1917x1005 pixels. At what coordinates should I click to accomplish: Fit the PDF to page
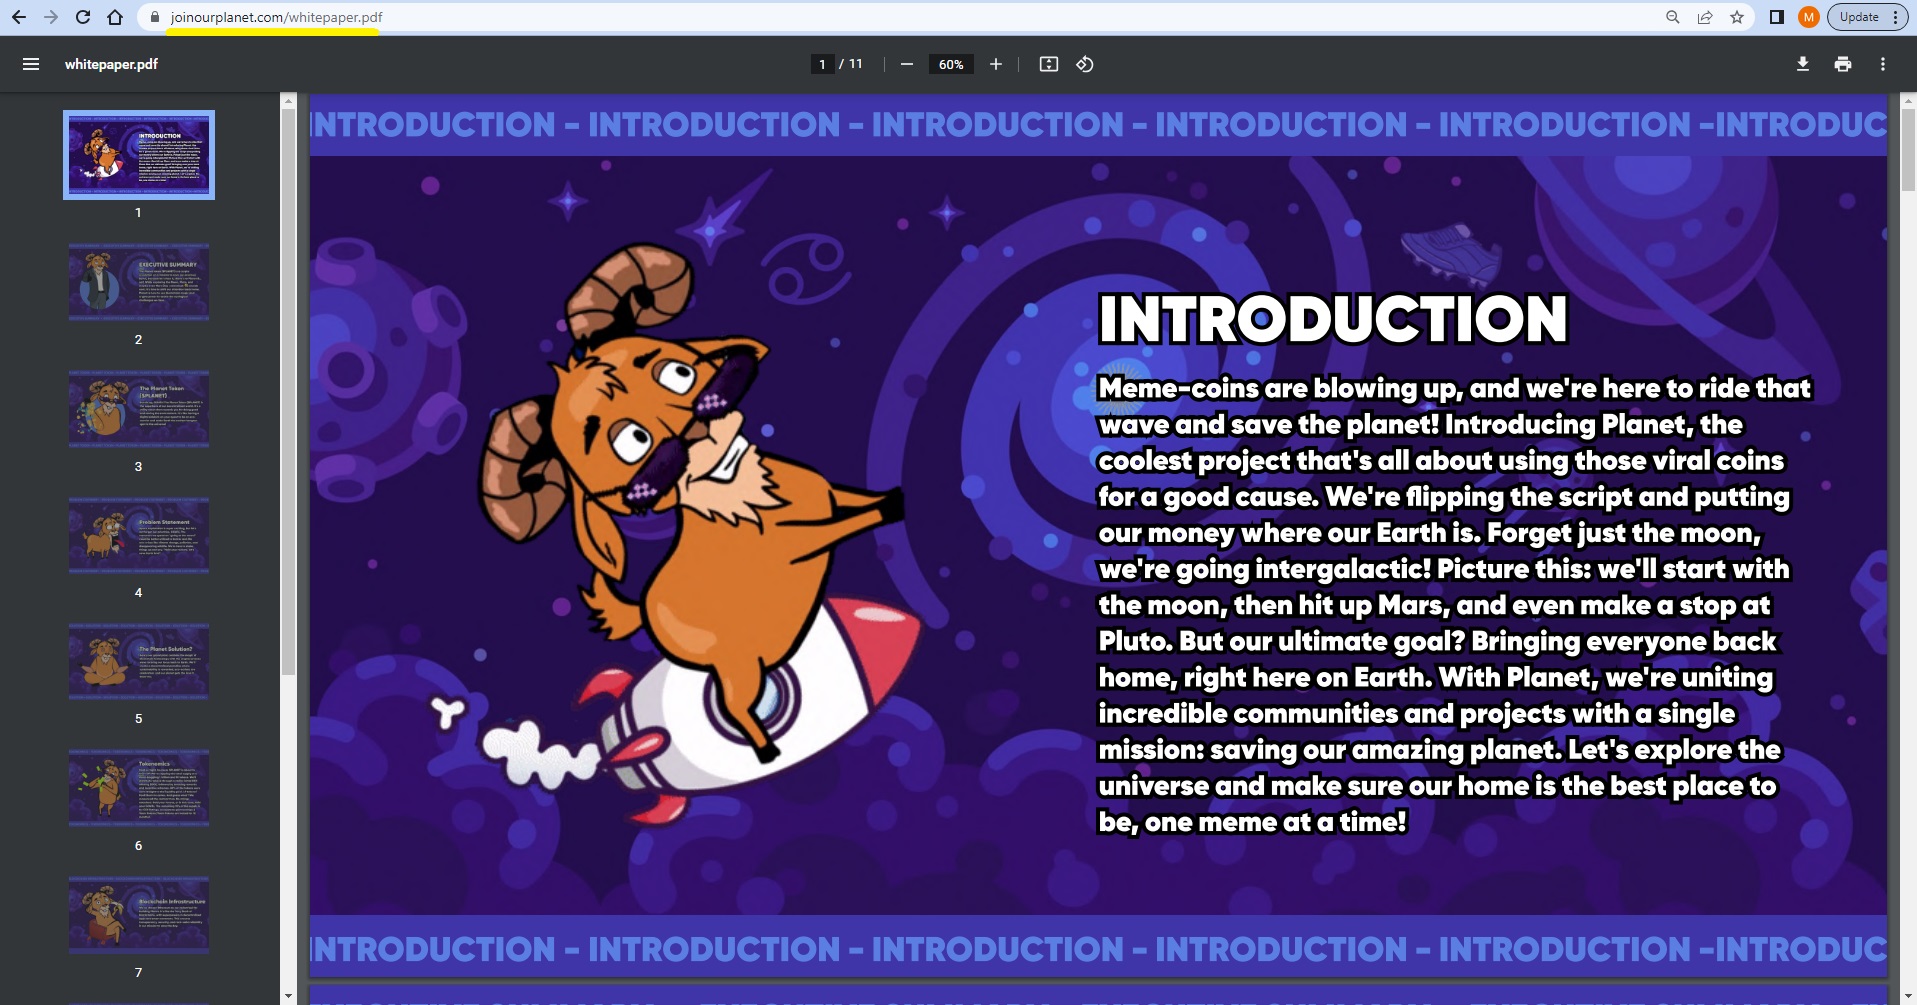coord(1049,64)
